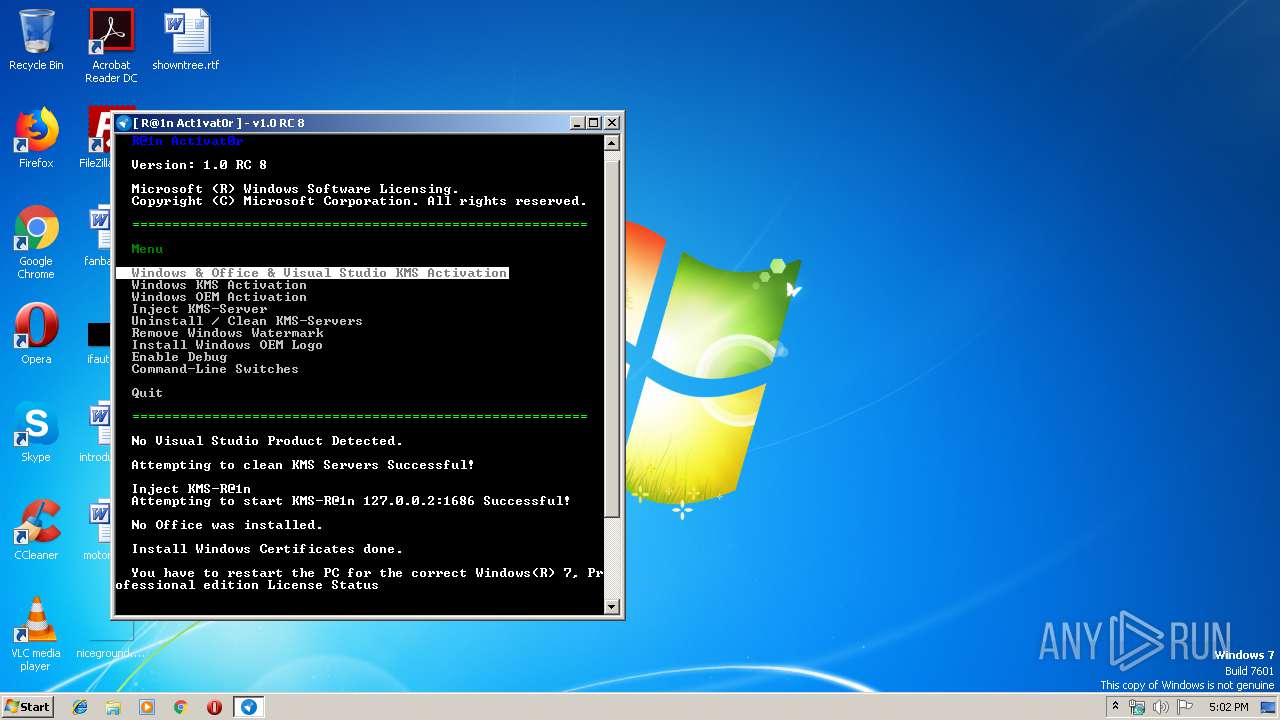This screenshot has width=1280, height=720.
Task: Open network status tray icon
Action: click(x=1137, y=707)
